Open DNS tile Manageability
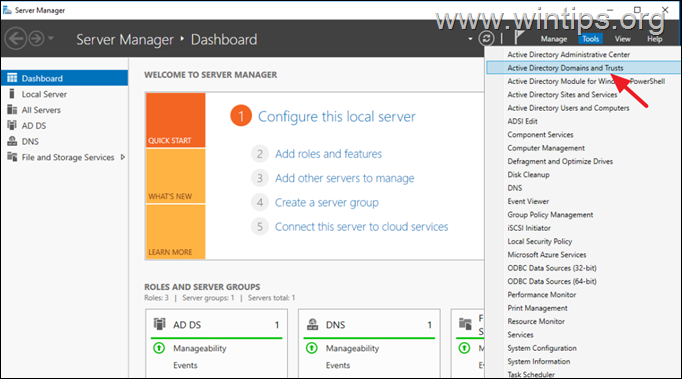The image size is (682, 379). coord(352,348)
